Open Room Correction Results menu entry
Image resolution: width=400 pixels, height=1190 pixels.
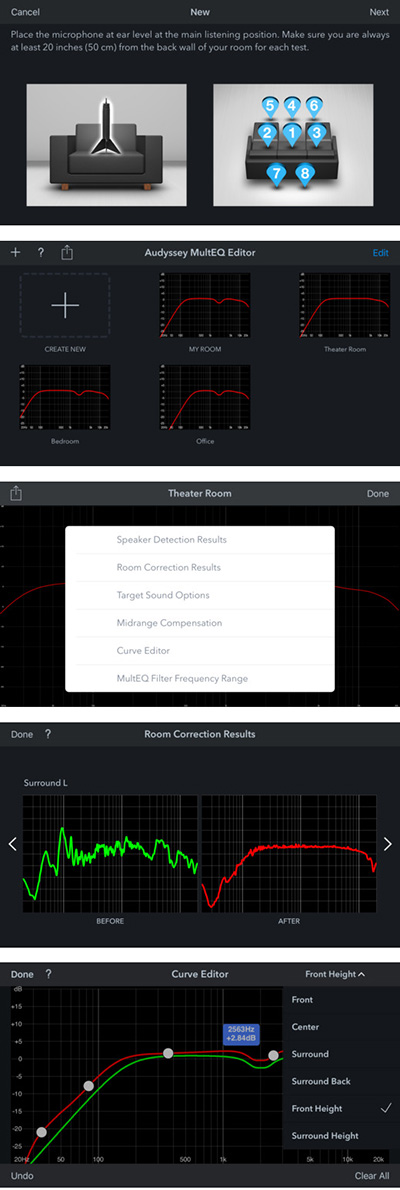coord(200,568)
